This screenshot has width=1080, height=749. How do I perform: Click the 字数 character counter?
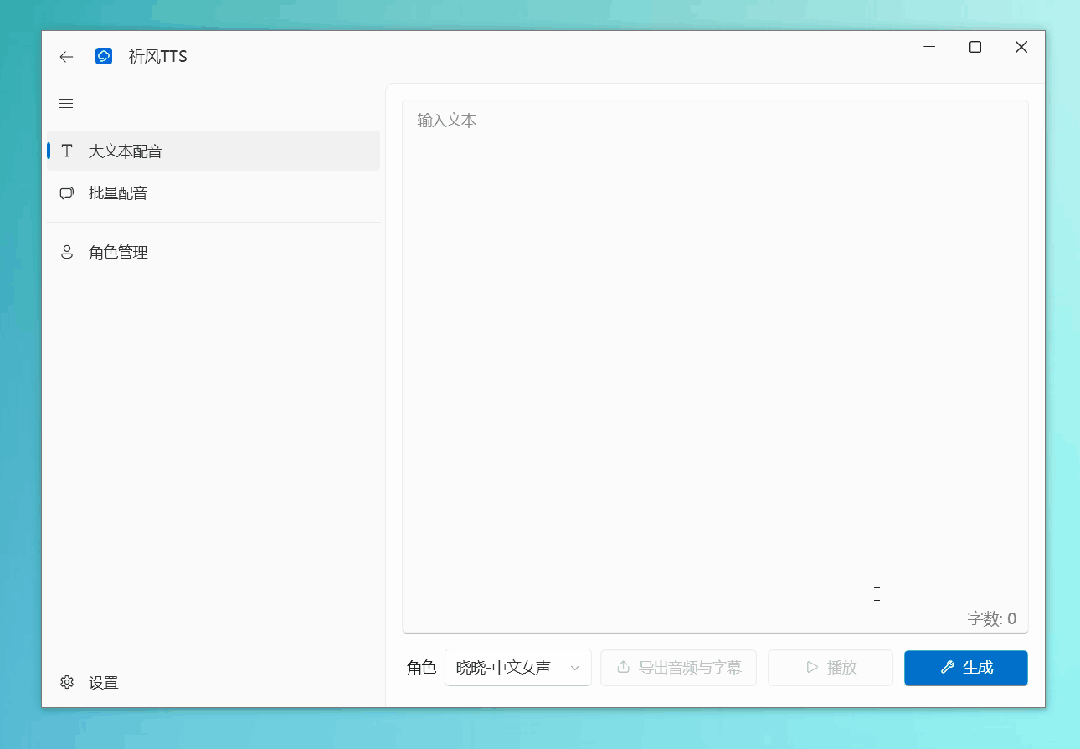click(991, 619)
